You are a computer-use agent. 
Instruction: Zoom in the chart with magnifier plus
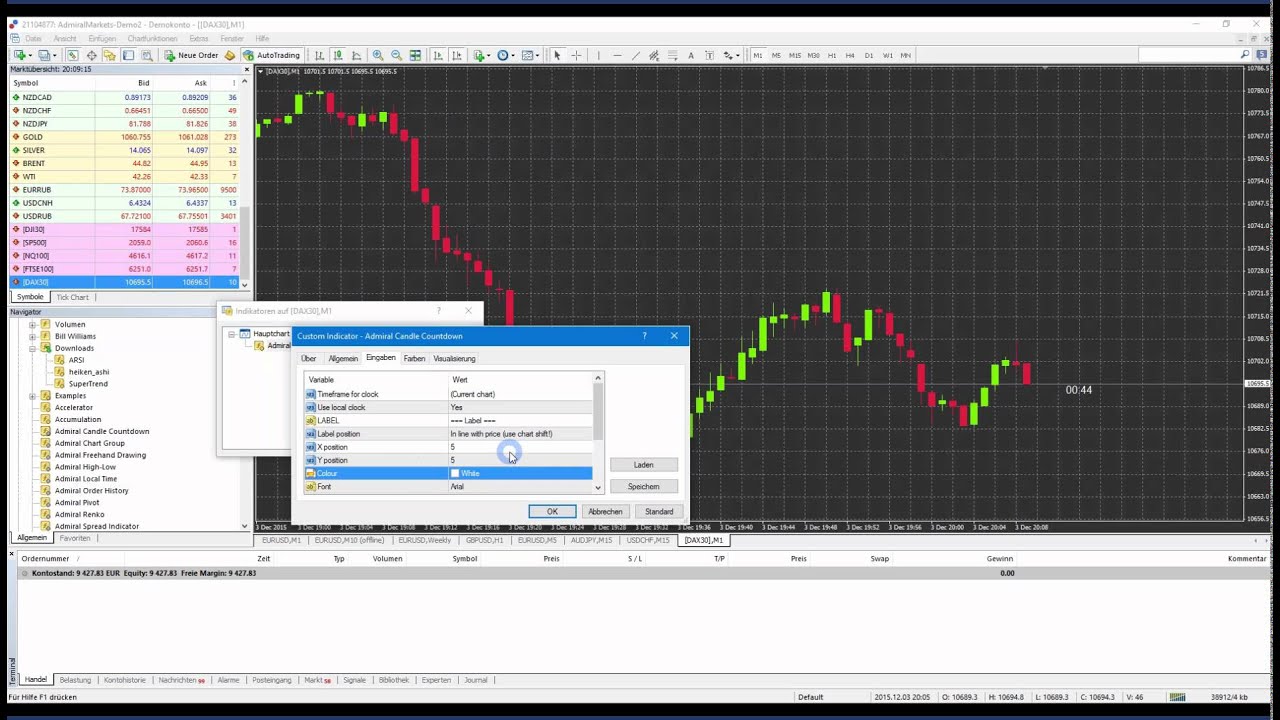pyautogui.click(x=378, y=55)
